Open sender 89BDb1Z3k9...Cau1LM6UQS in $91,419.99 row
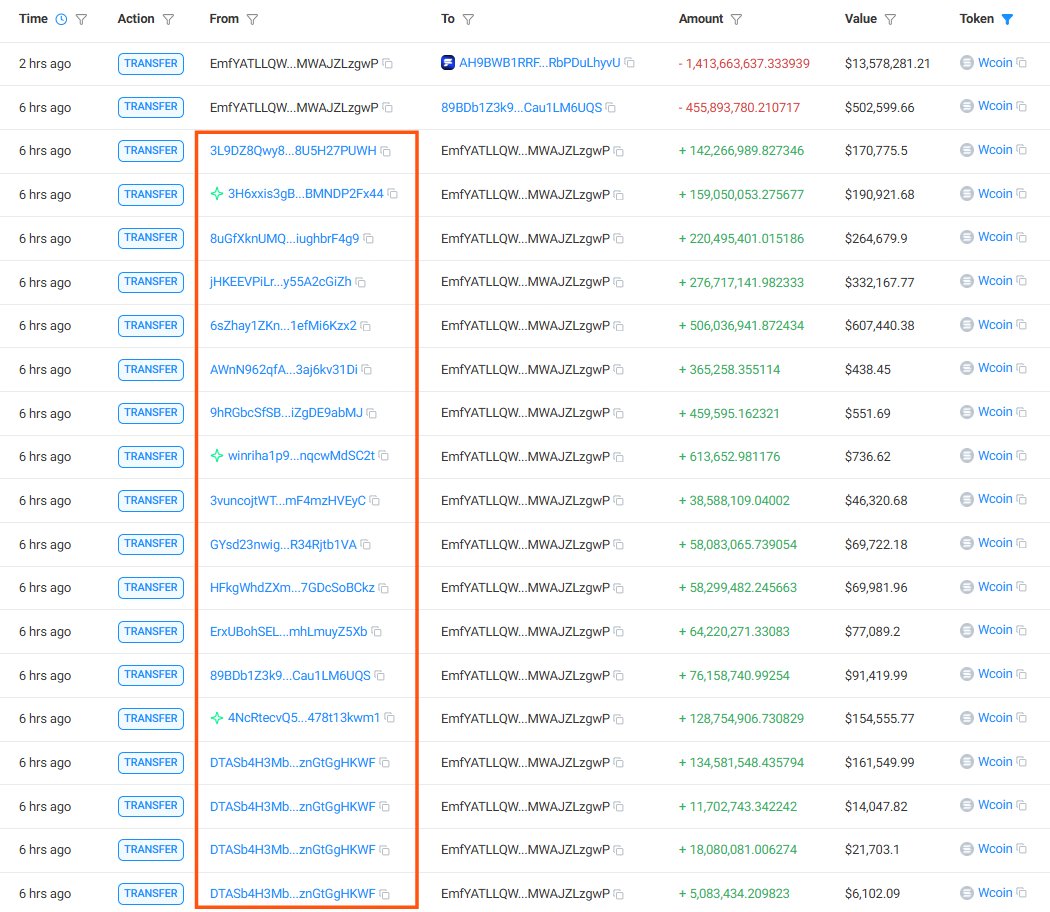The height and width of the screenshot is (912, 1050). (x=290, y=676)
